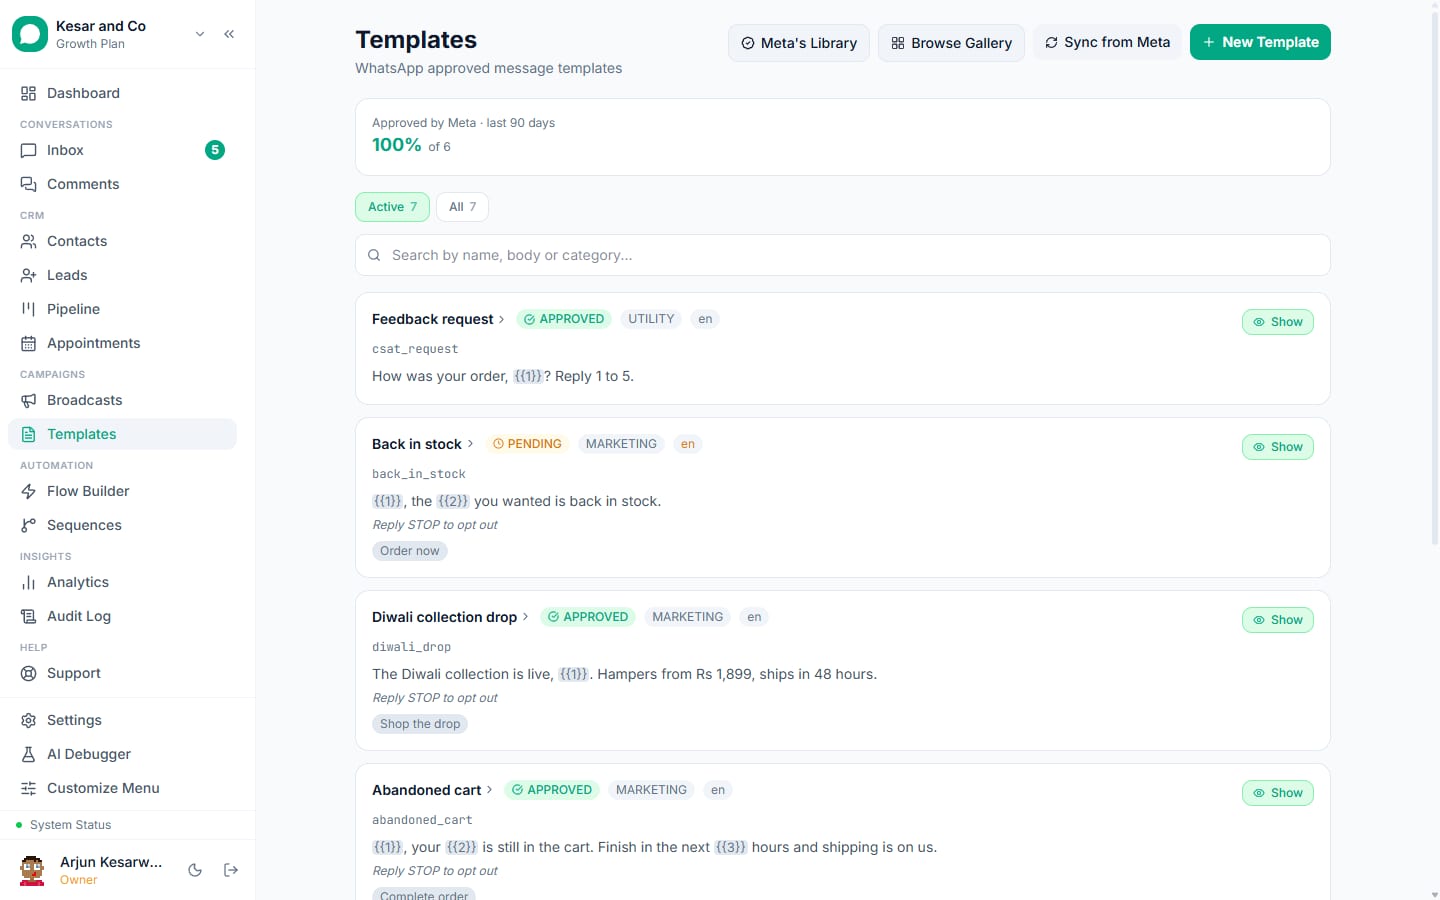Click the Order now template button
Screen dimensions: 1440x900
pos(409,551)
